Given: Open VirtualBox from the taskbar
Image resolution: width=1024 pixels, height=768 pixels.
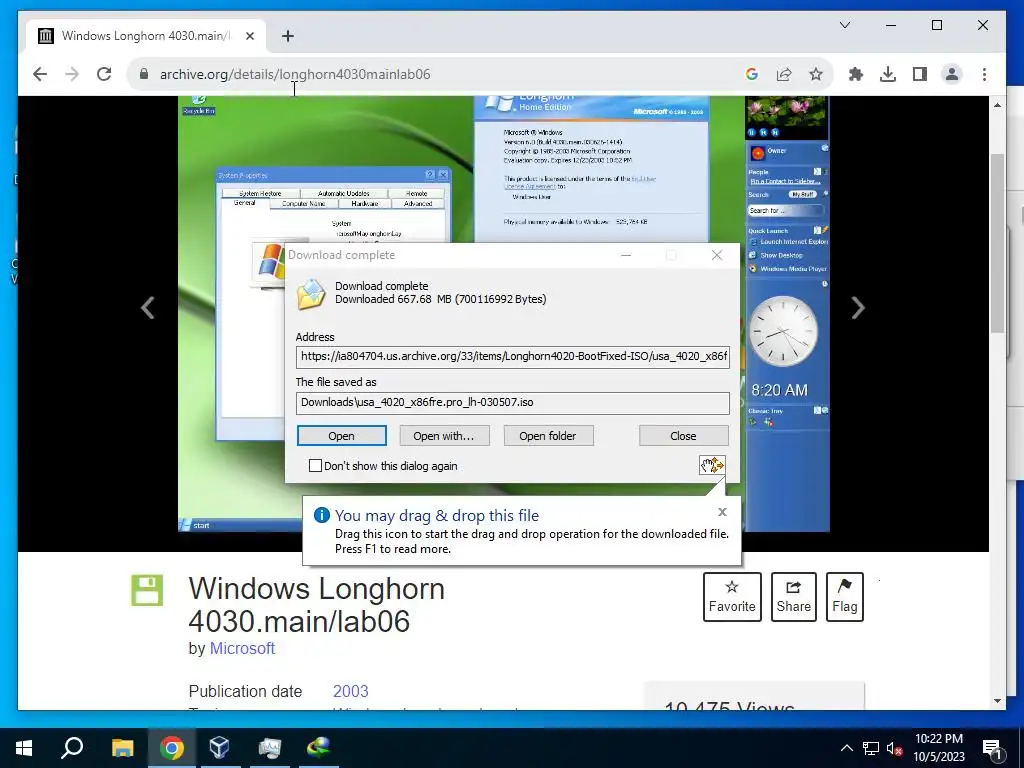Looking at the screenshot, I should click(219, 748).
